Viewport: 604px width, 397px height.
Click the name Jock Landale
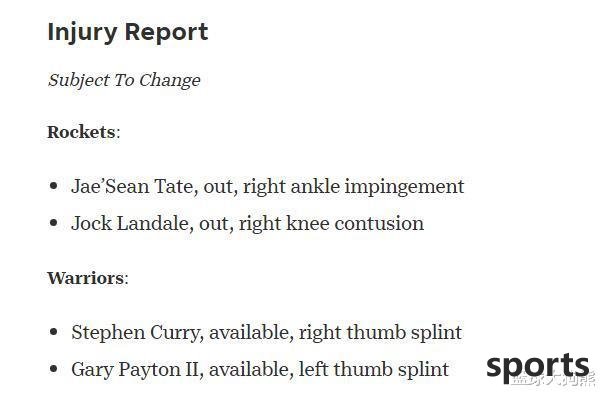coord(131,223)
